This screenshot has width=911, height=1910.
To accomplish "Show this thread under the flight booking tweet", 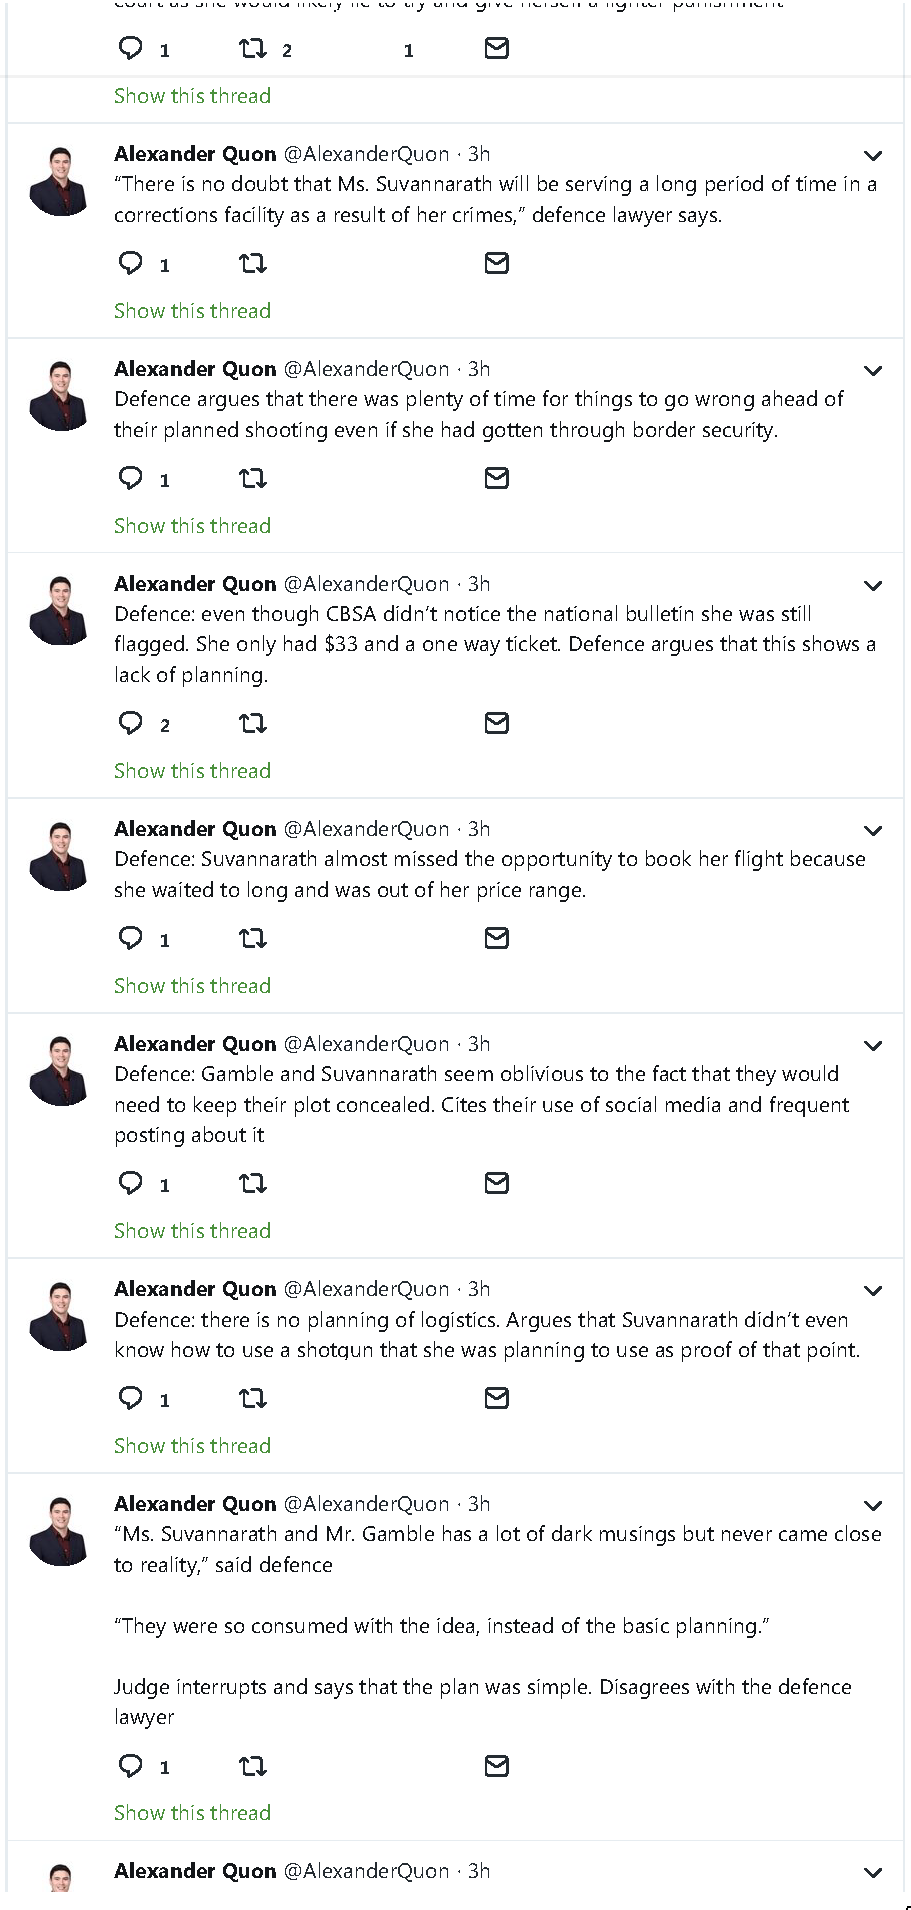I will [x=192, y=986].
